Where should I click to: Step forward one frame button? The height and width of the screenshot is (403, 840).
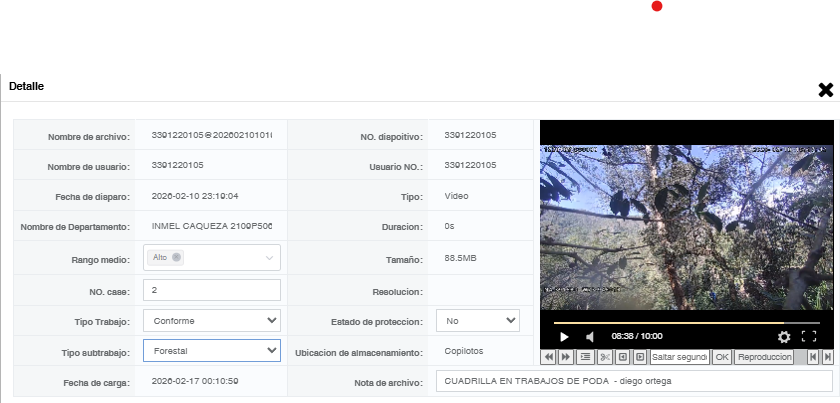640,357
